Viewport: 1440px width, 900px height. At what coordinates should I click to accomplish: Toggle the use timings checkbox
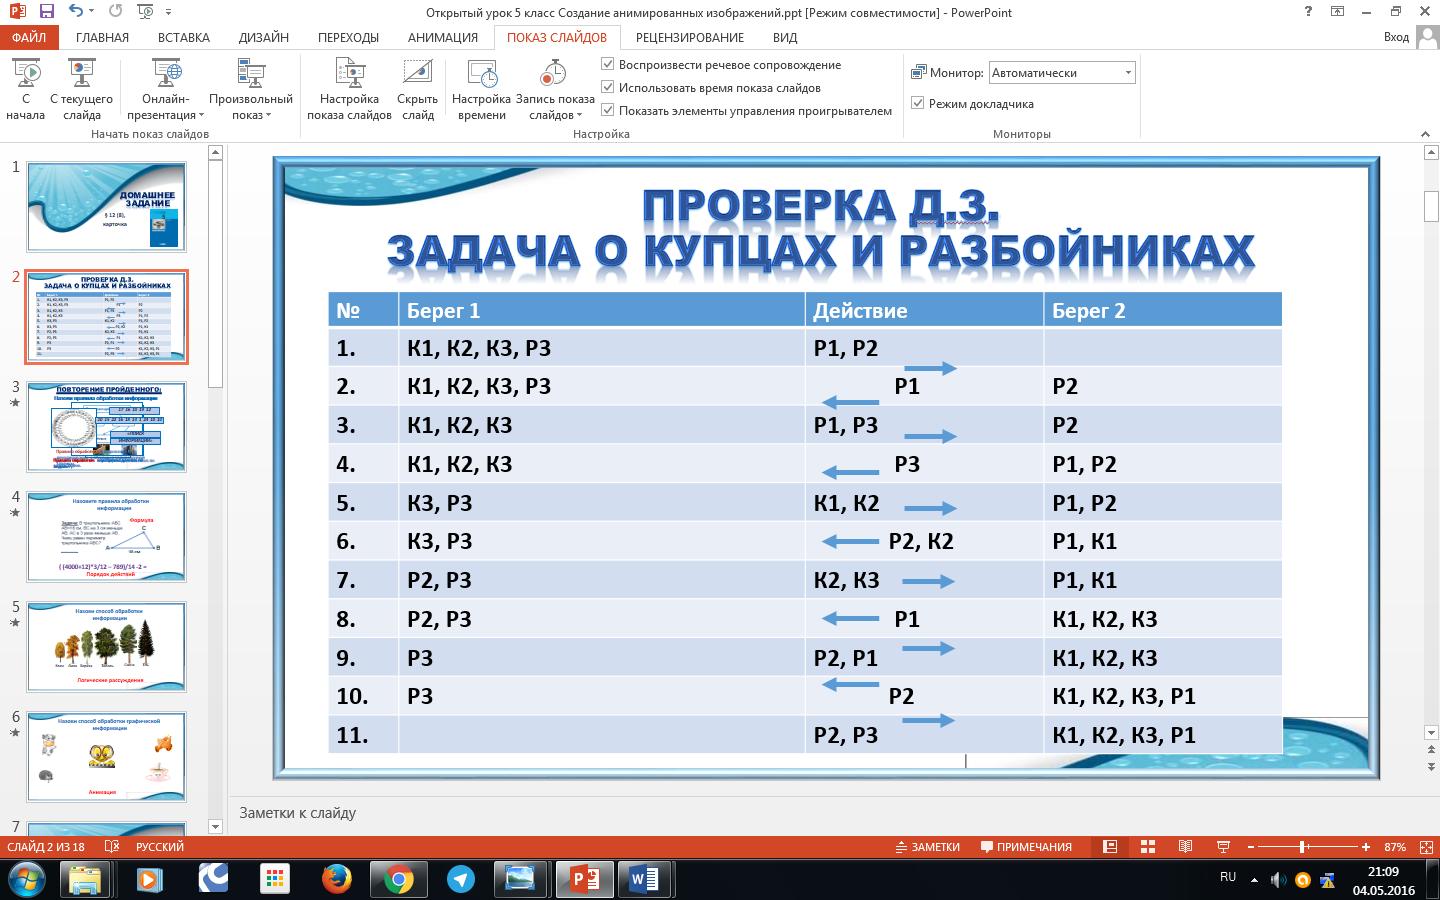(x=608, y=87)
